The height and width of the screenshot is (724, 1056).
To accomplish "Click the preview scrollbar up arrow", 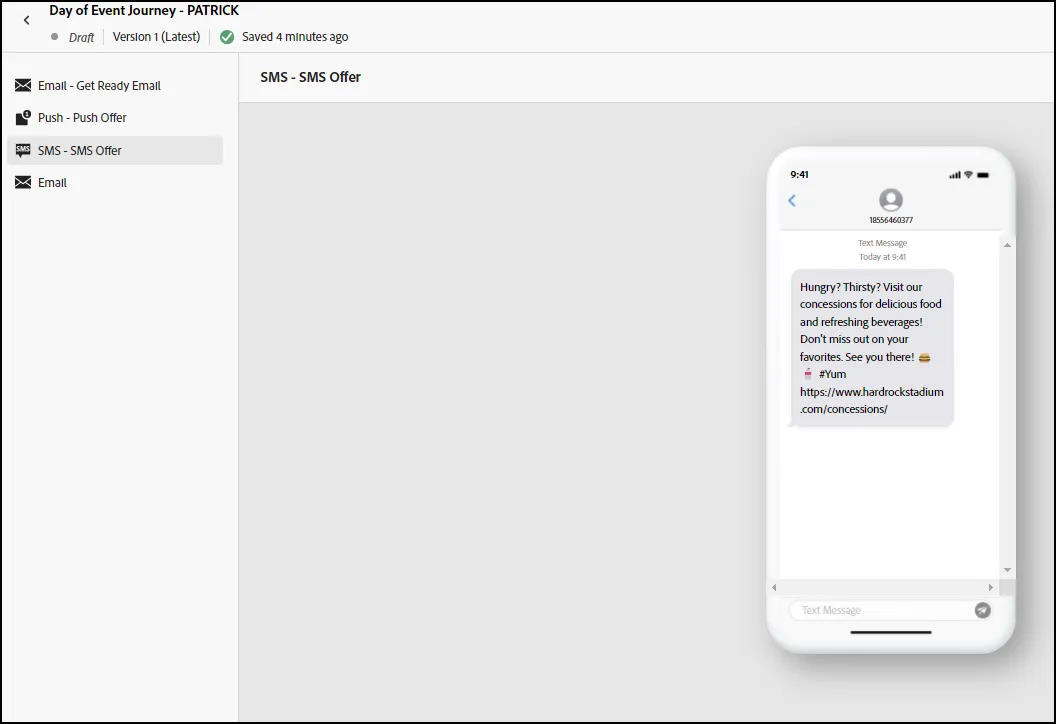I will click(1008, 245).
